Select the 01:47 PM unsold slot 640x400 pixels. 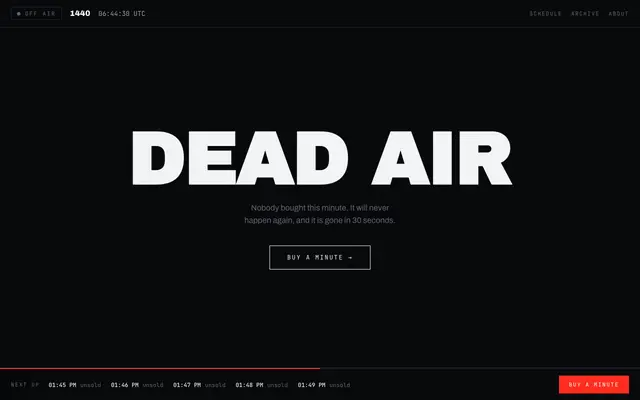[199, 385]
